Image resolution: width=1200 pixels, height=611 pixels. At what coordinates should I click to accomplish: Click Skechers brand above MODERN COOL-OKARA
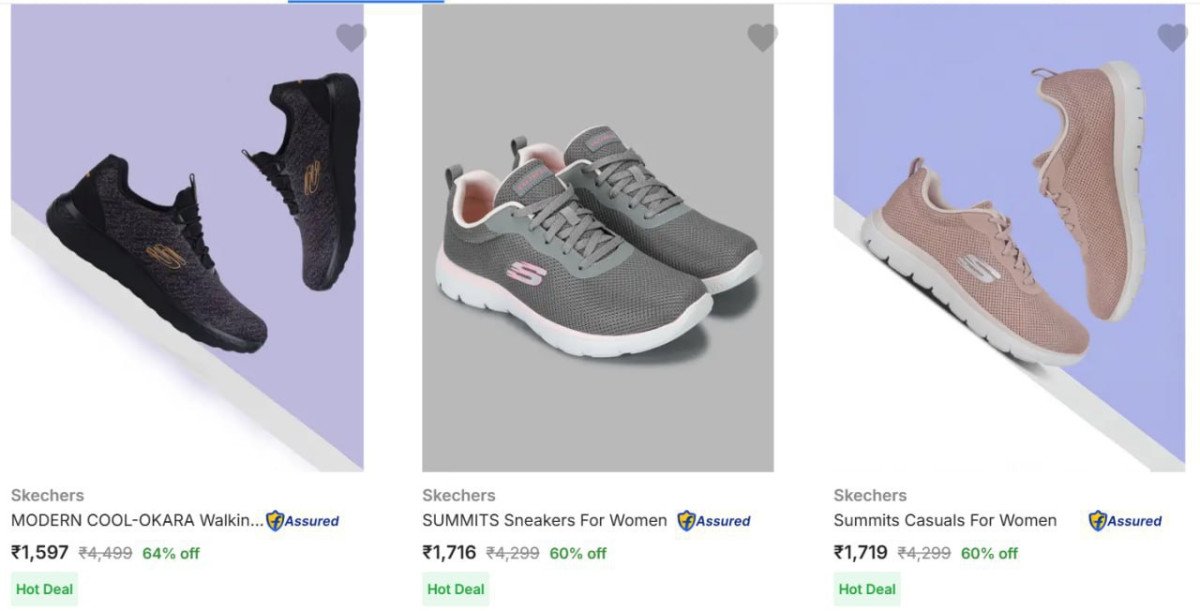(x=47, y=495)
